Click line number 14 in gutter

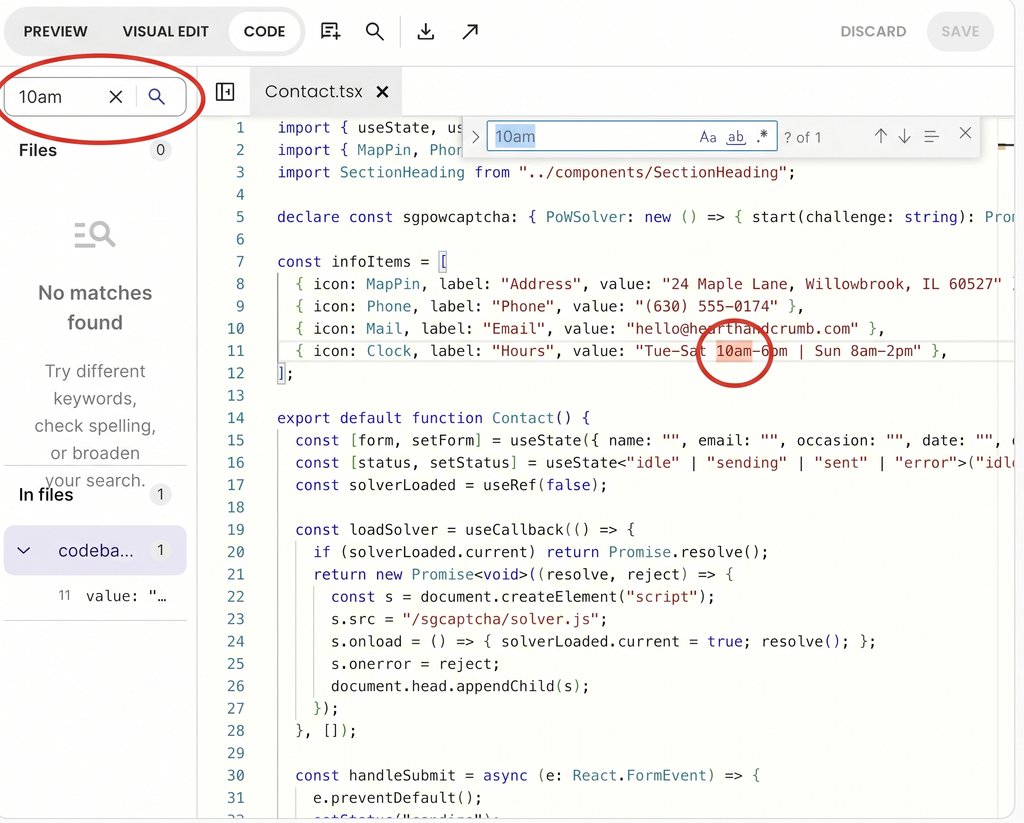click(236, 418)
